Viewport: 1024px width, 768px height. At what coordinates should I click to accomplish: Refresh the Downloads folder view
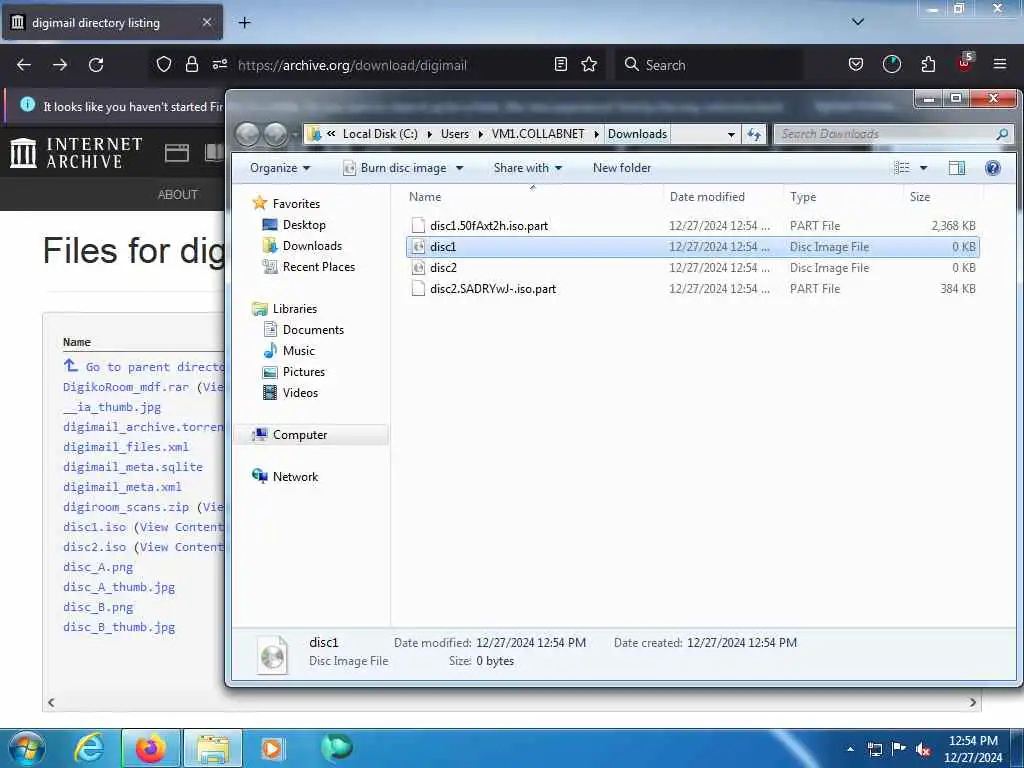pyautogui.click(x=754, y=135)
